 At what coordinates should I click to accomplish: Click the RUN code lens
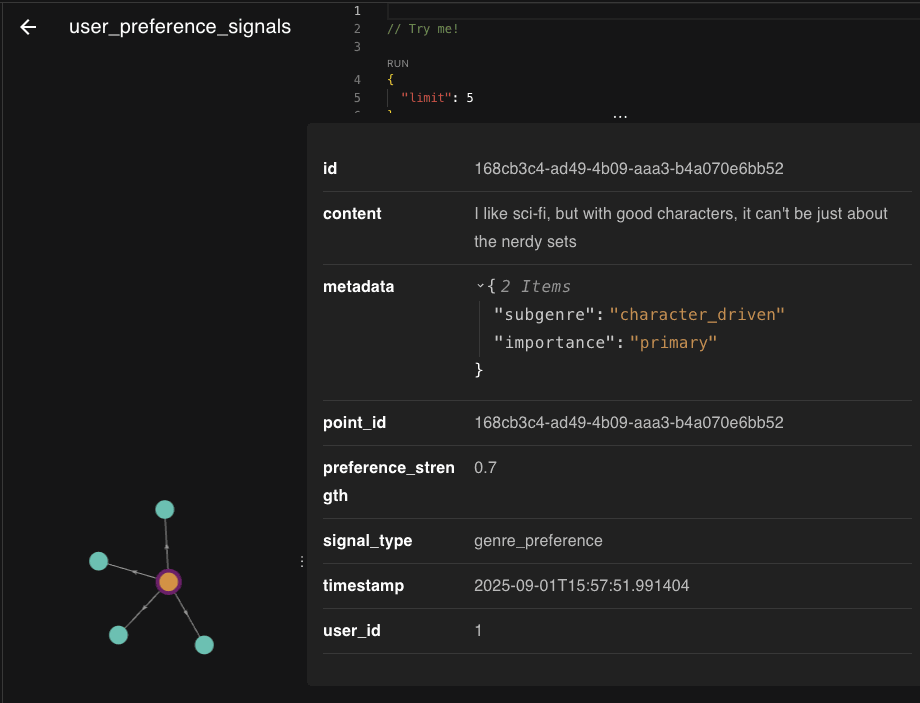point(398,63)
